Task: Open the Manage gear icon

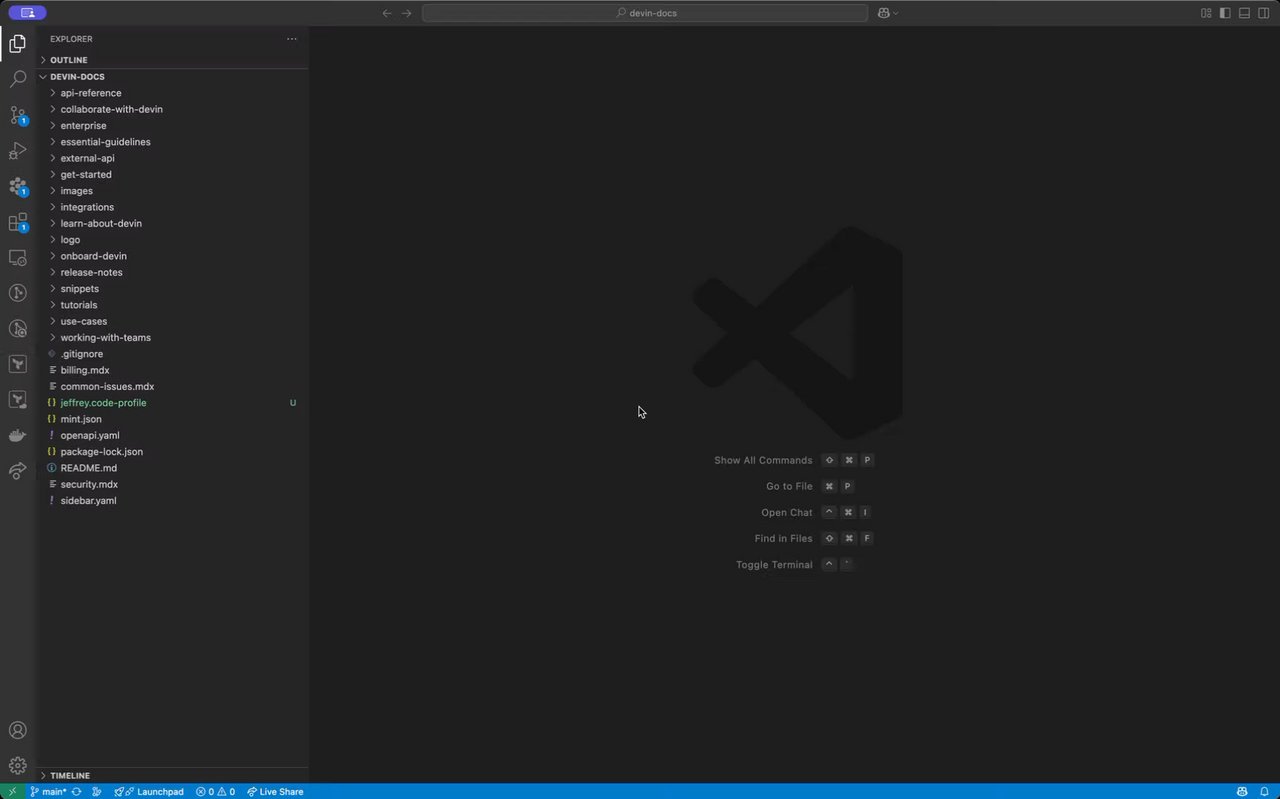Action: click(18, 766)
